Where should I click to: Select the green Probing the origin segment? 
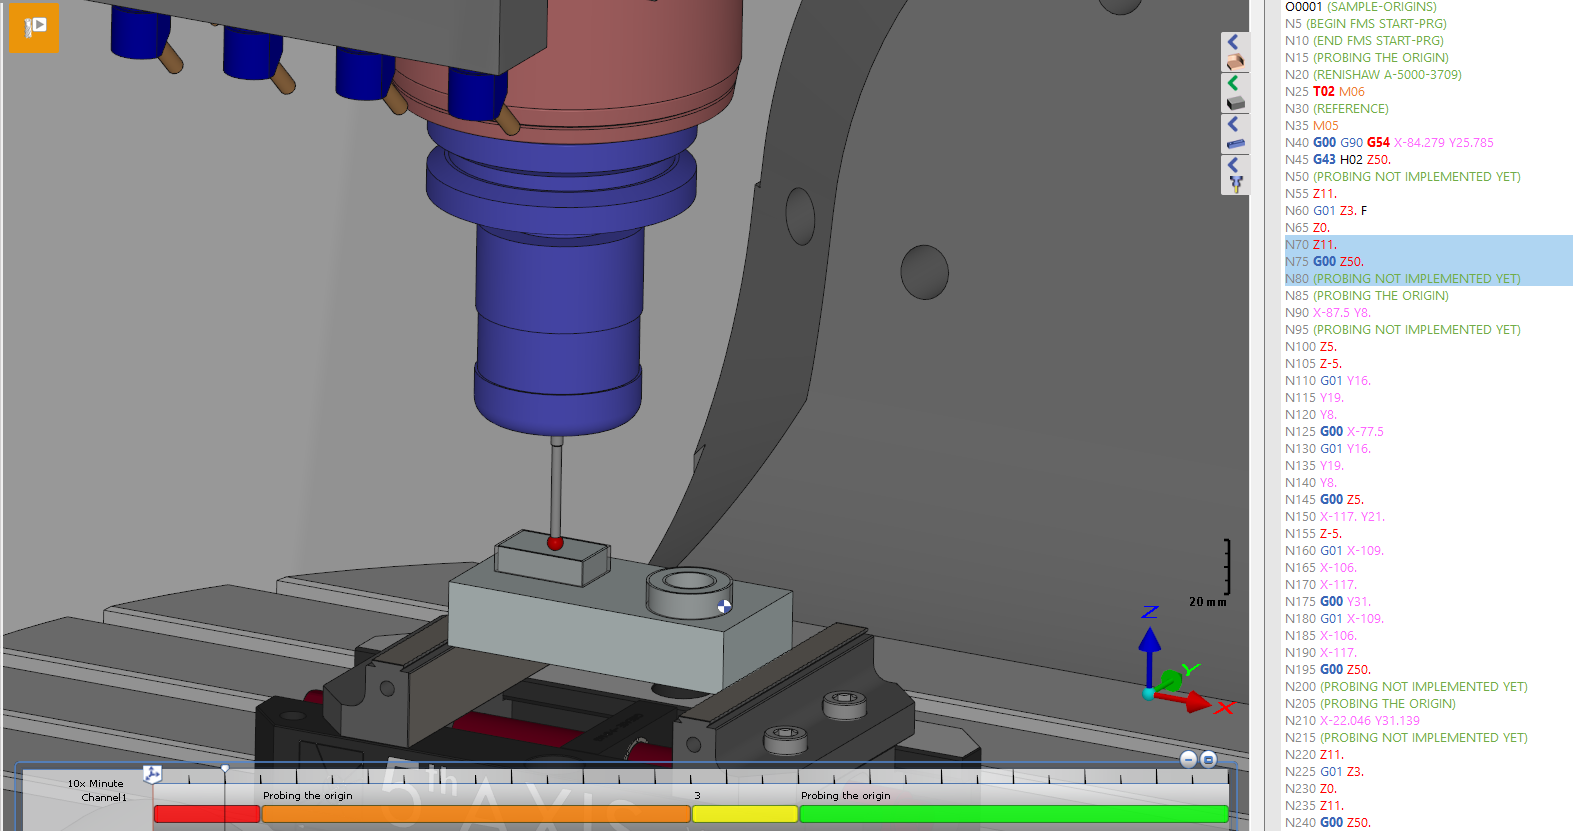[x=1013, y=814]
